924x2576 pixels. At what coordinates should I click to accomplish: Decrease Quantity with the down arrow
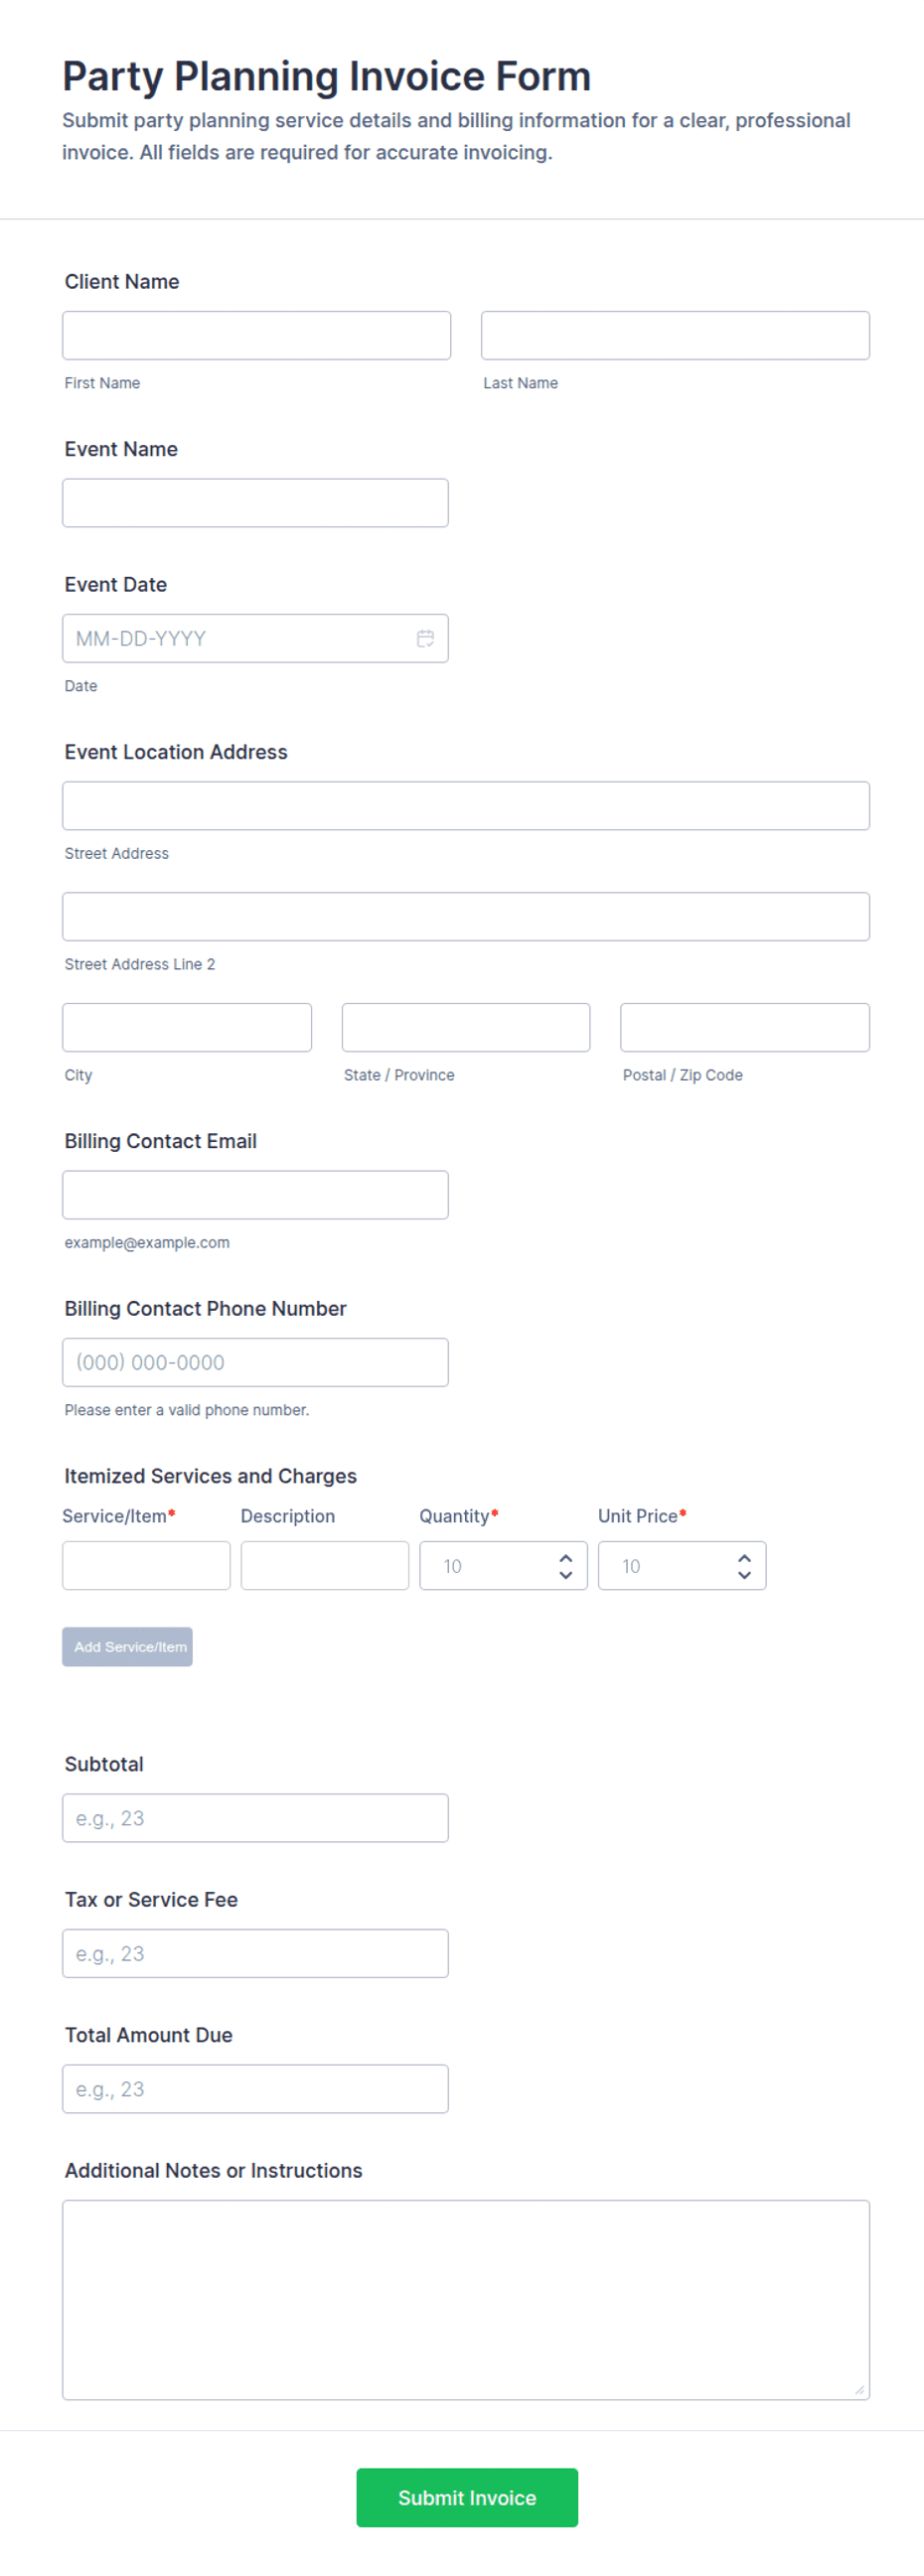click(x=565, y=1574)
